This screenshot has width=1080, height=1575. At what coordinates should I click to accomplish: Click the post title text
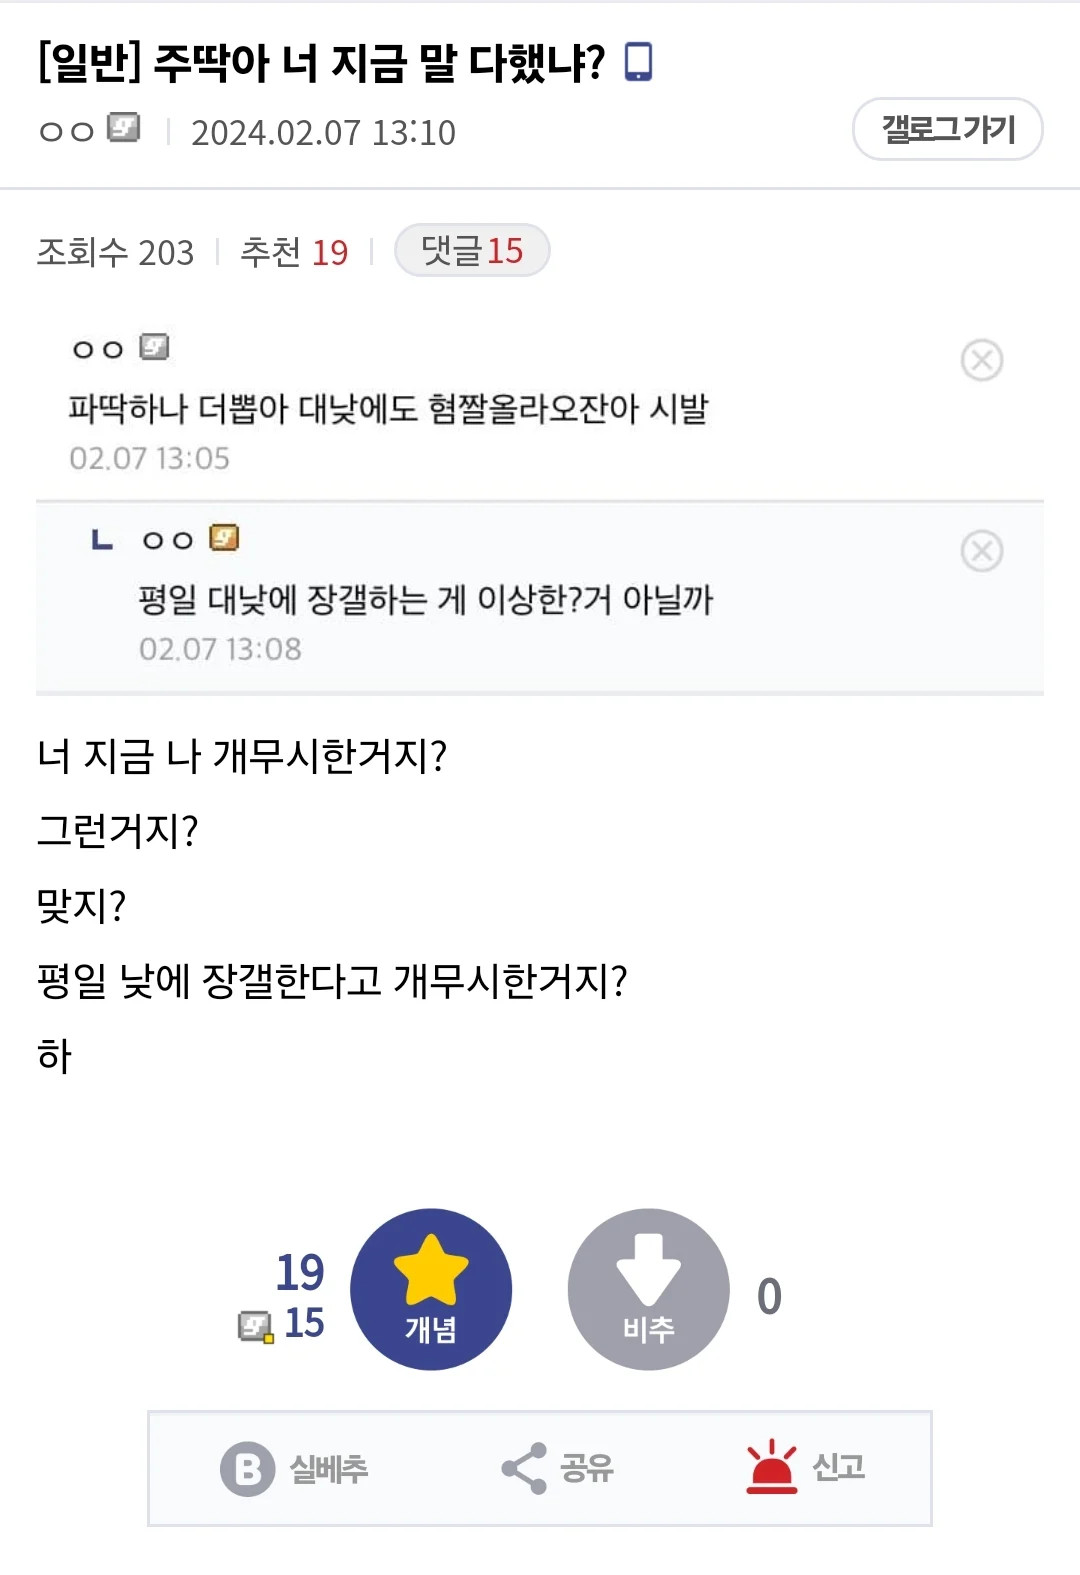(322, 63)
